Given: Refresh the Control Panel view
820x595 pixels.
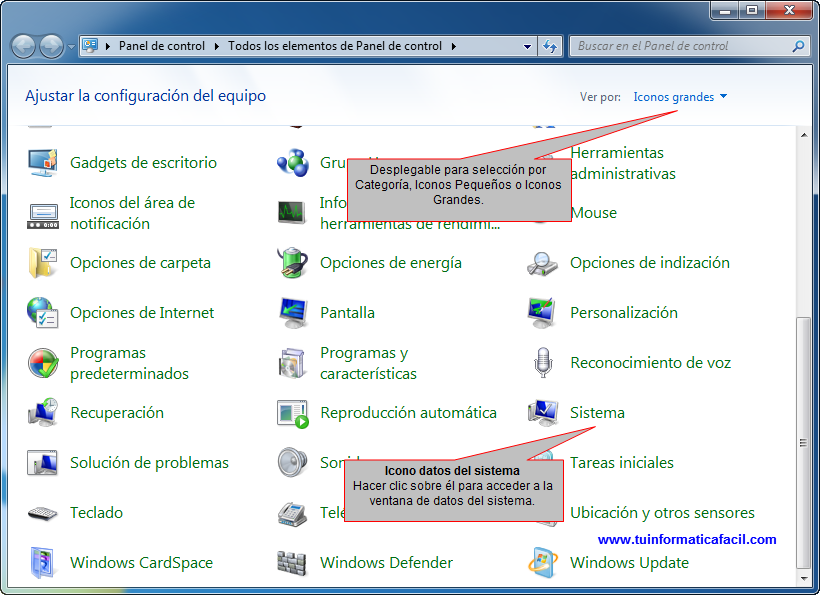Looking at the screenshot, I should click(x=550, y=46).
